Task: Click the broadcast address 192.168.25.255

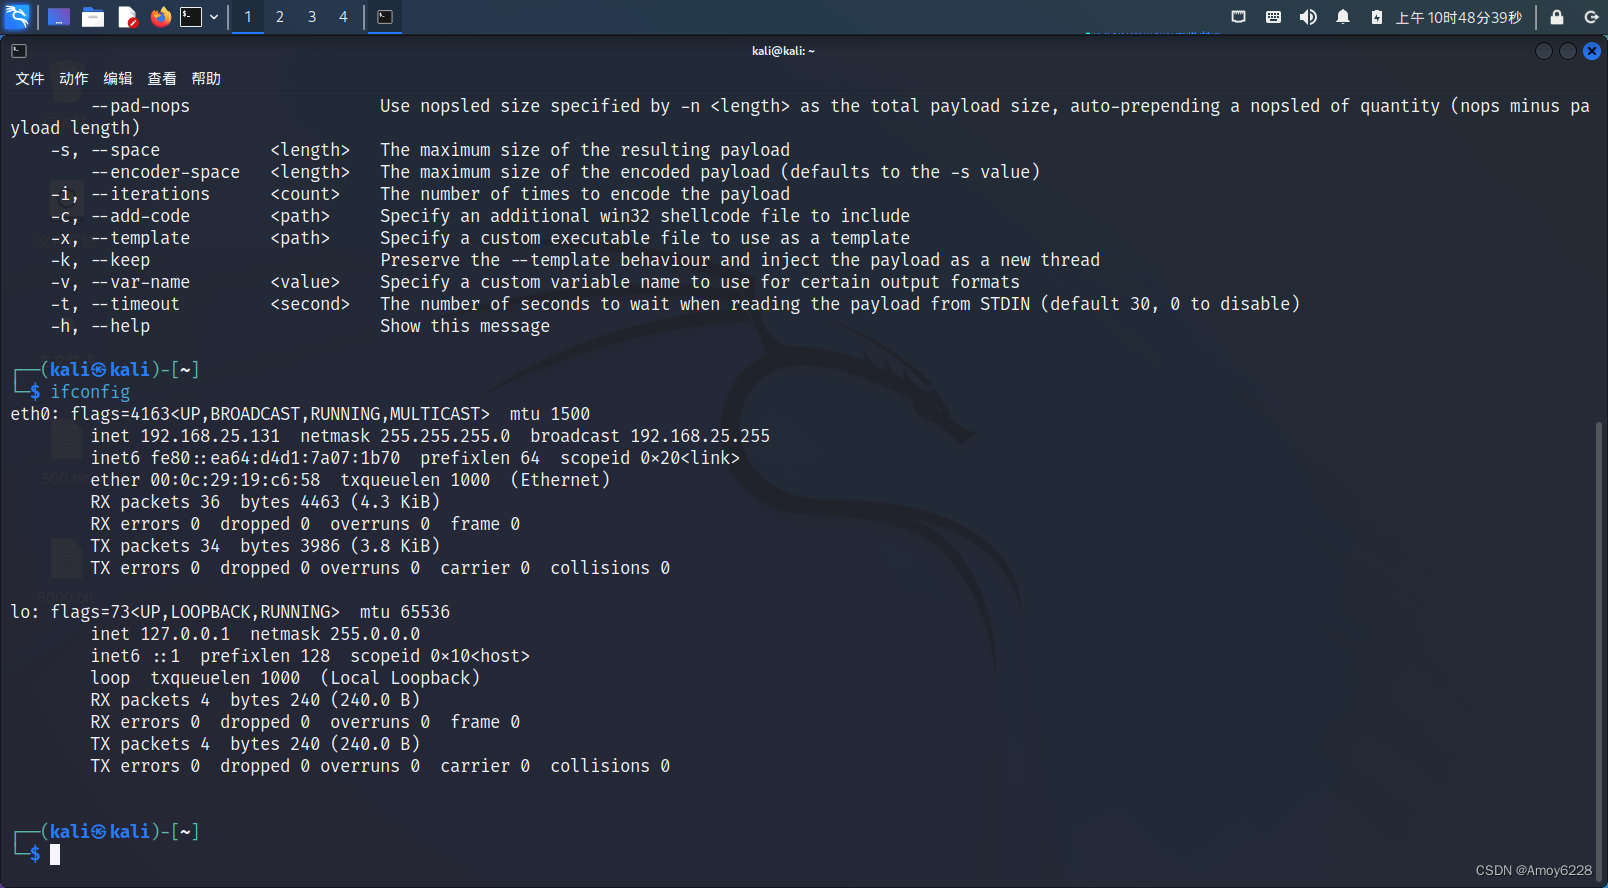Action: (700, 436)
